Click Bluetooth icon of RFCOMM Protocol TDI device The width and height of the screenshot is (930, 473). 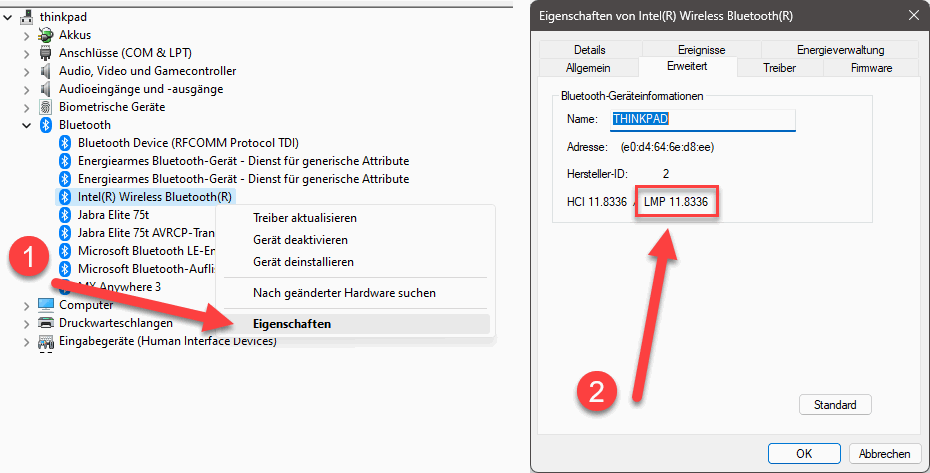point(65,143)
